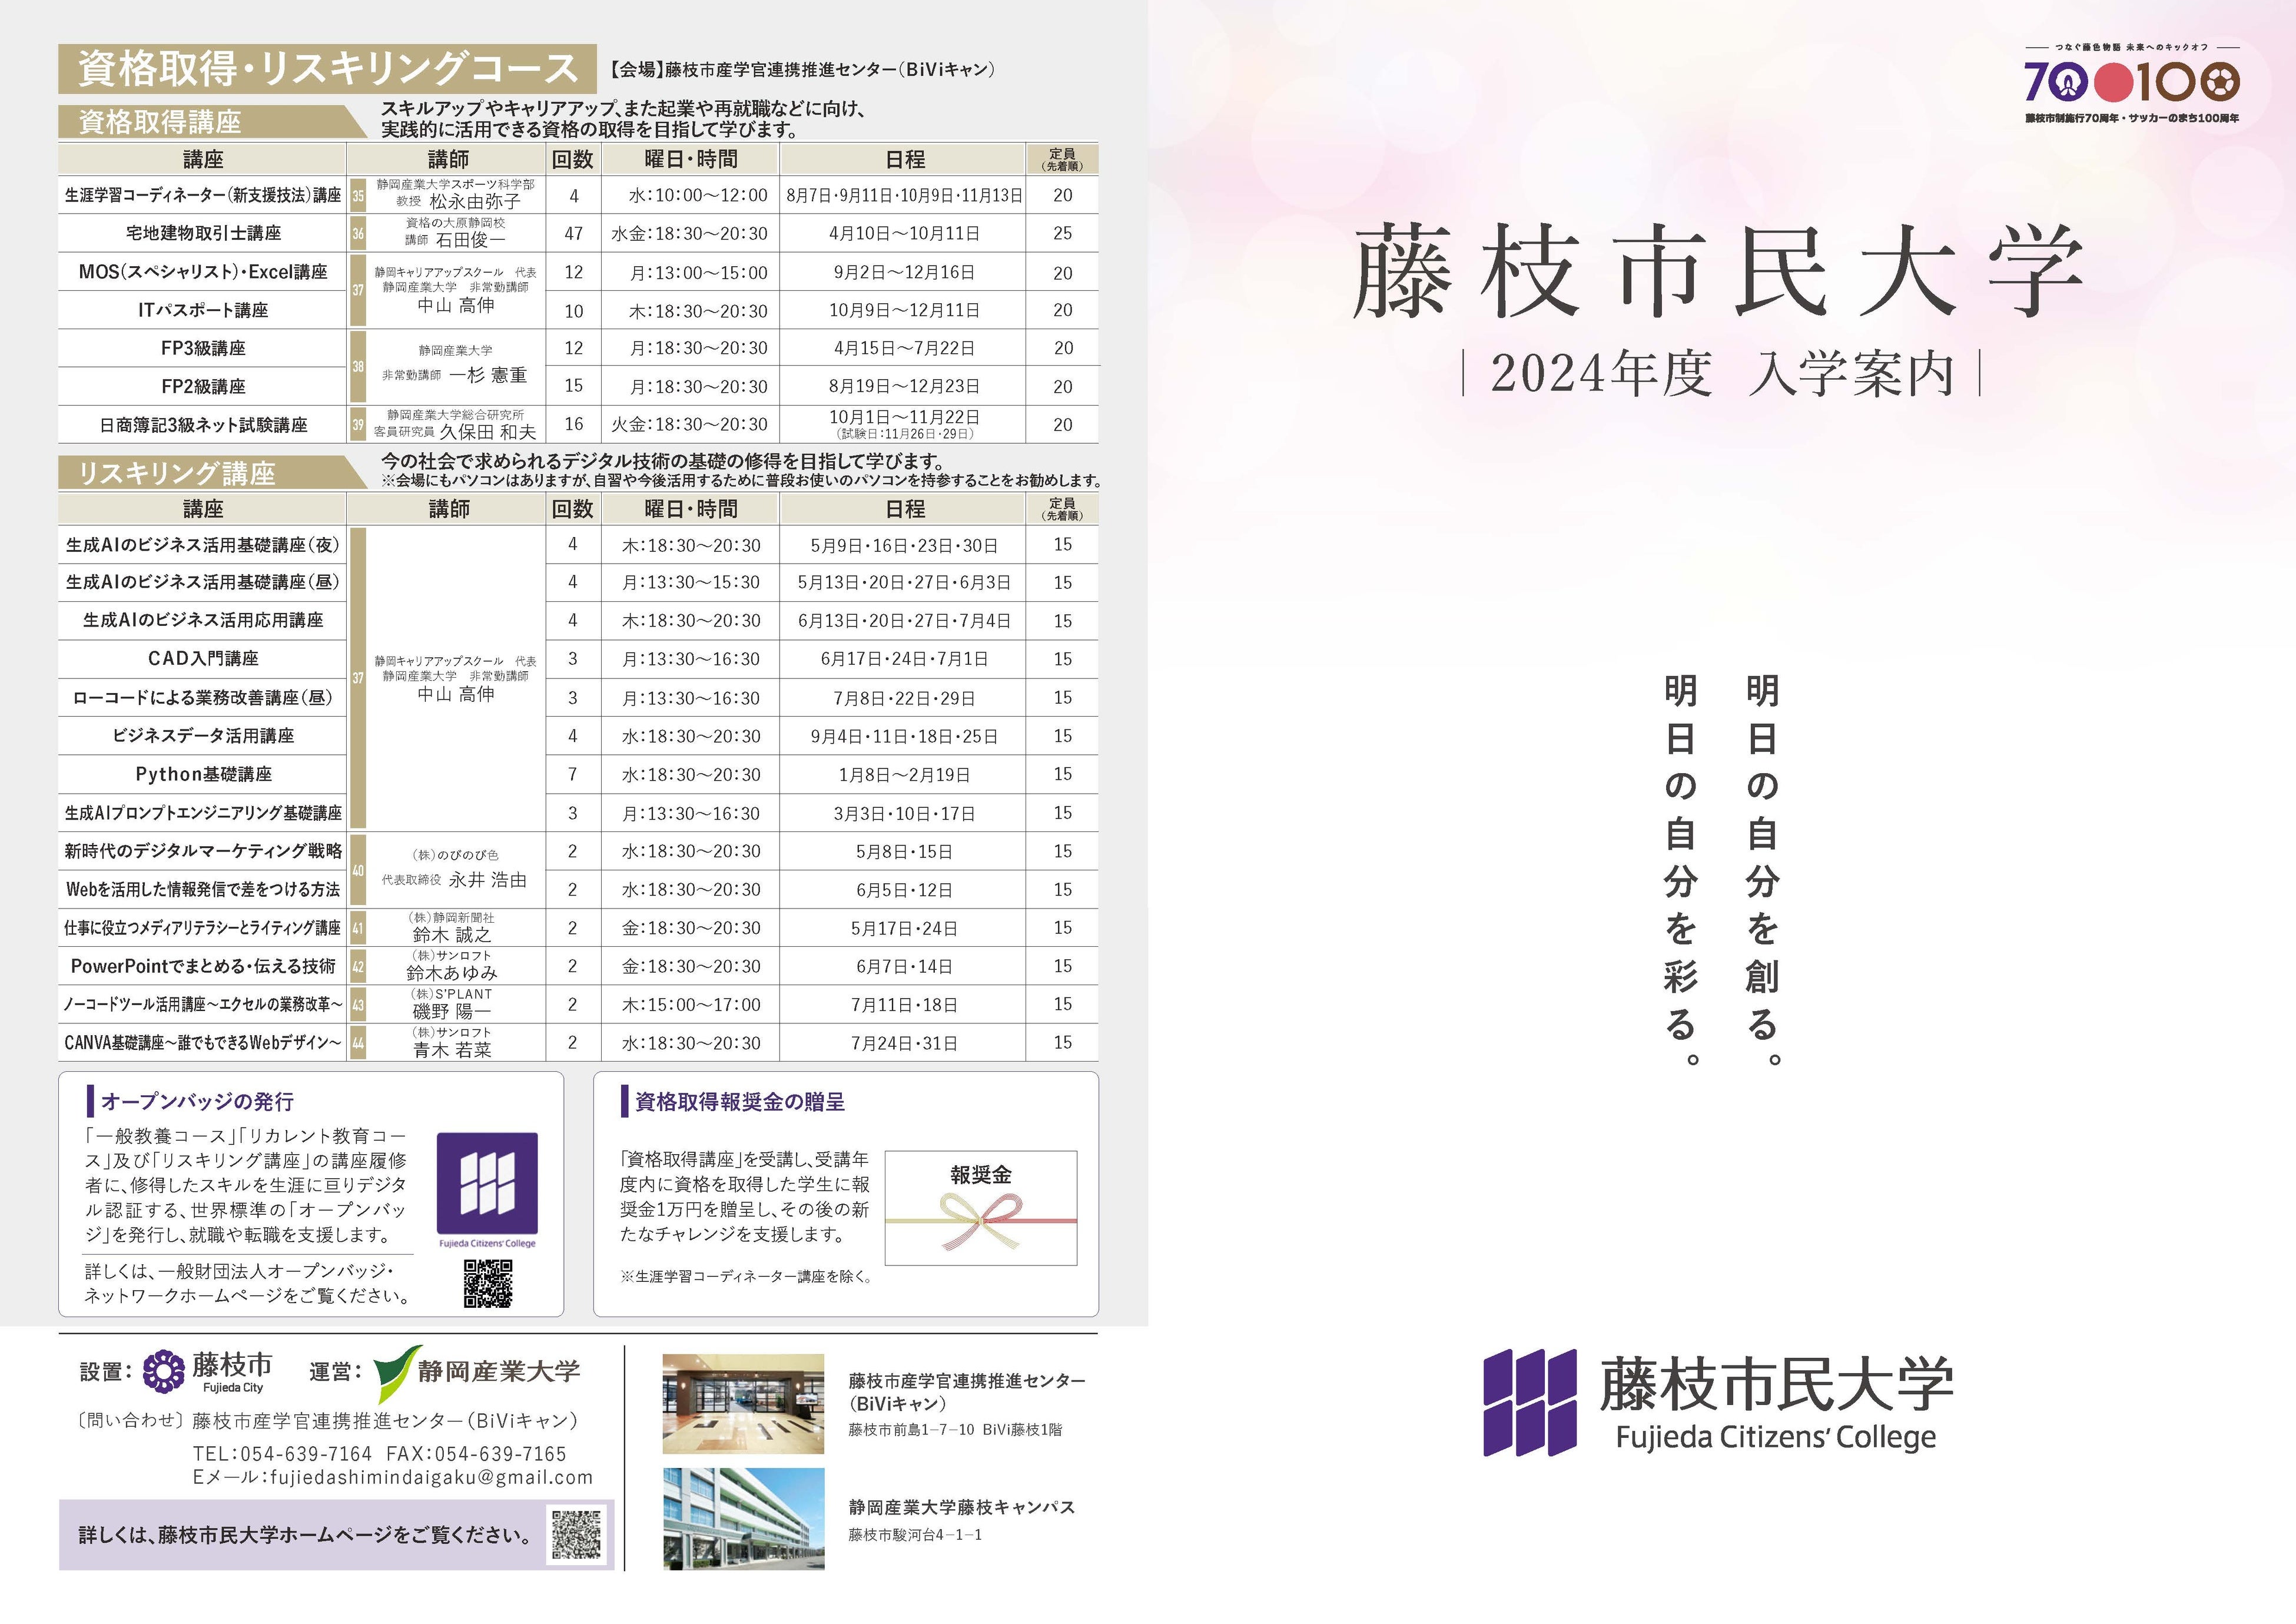Click the 講師 number 40 marker

358,870
